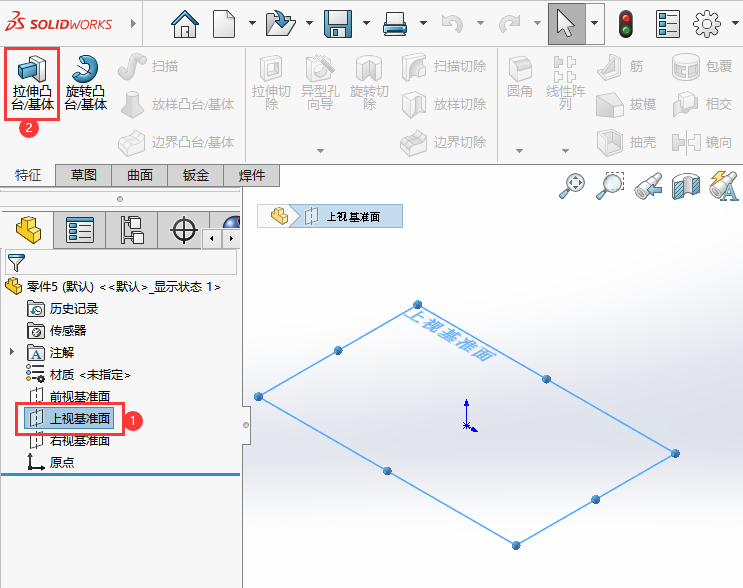
Task: Select the 扫描切除 swept cut tool
Action: point(444,66)
